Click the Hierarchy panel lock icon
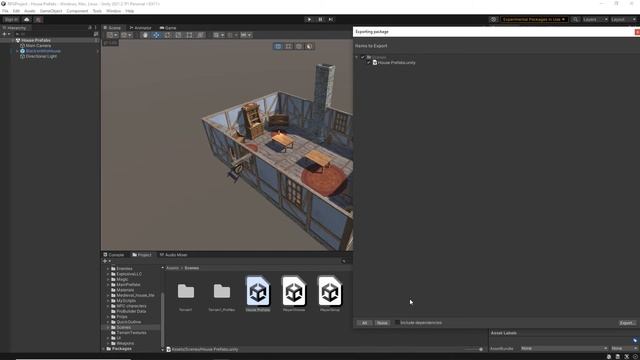The image size is (640, 360). tap(90, 28)
